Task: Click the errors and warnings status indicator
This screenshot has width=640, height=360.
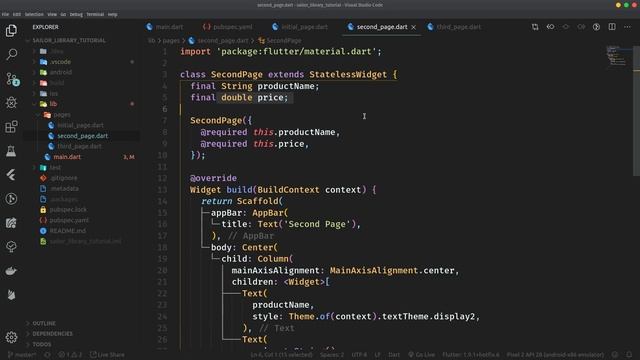Action: coord(69,355)
